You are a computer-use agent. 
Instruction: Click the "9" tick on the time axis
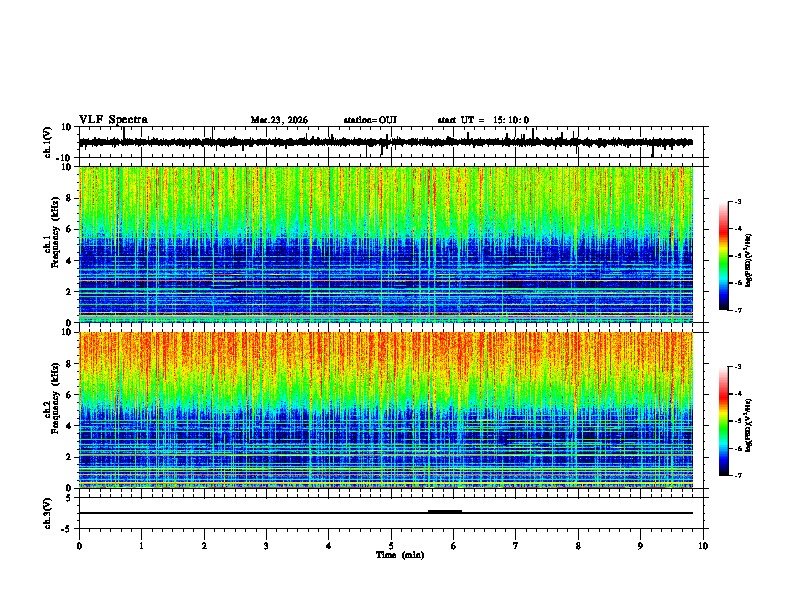click(x=640, y=546)
